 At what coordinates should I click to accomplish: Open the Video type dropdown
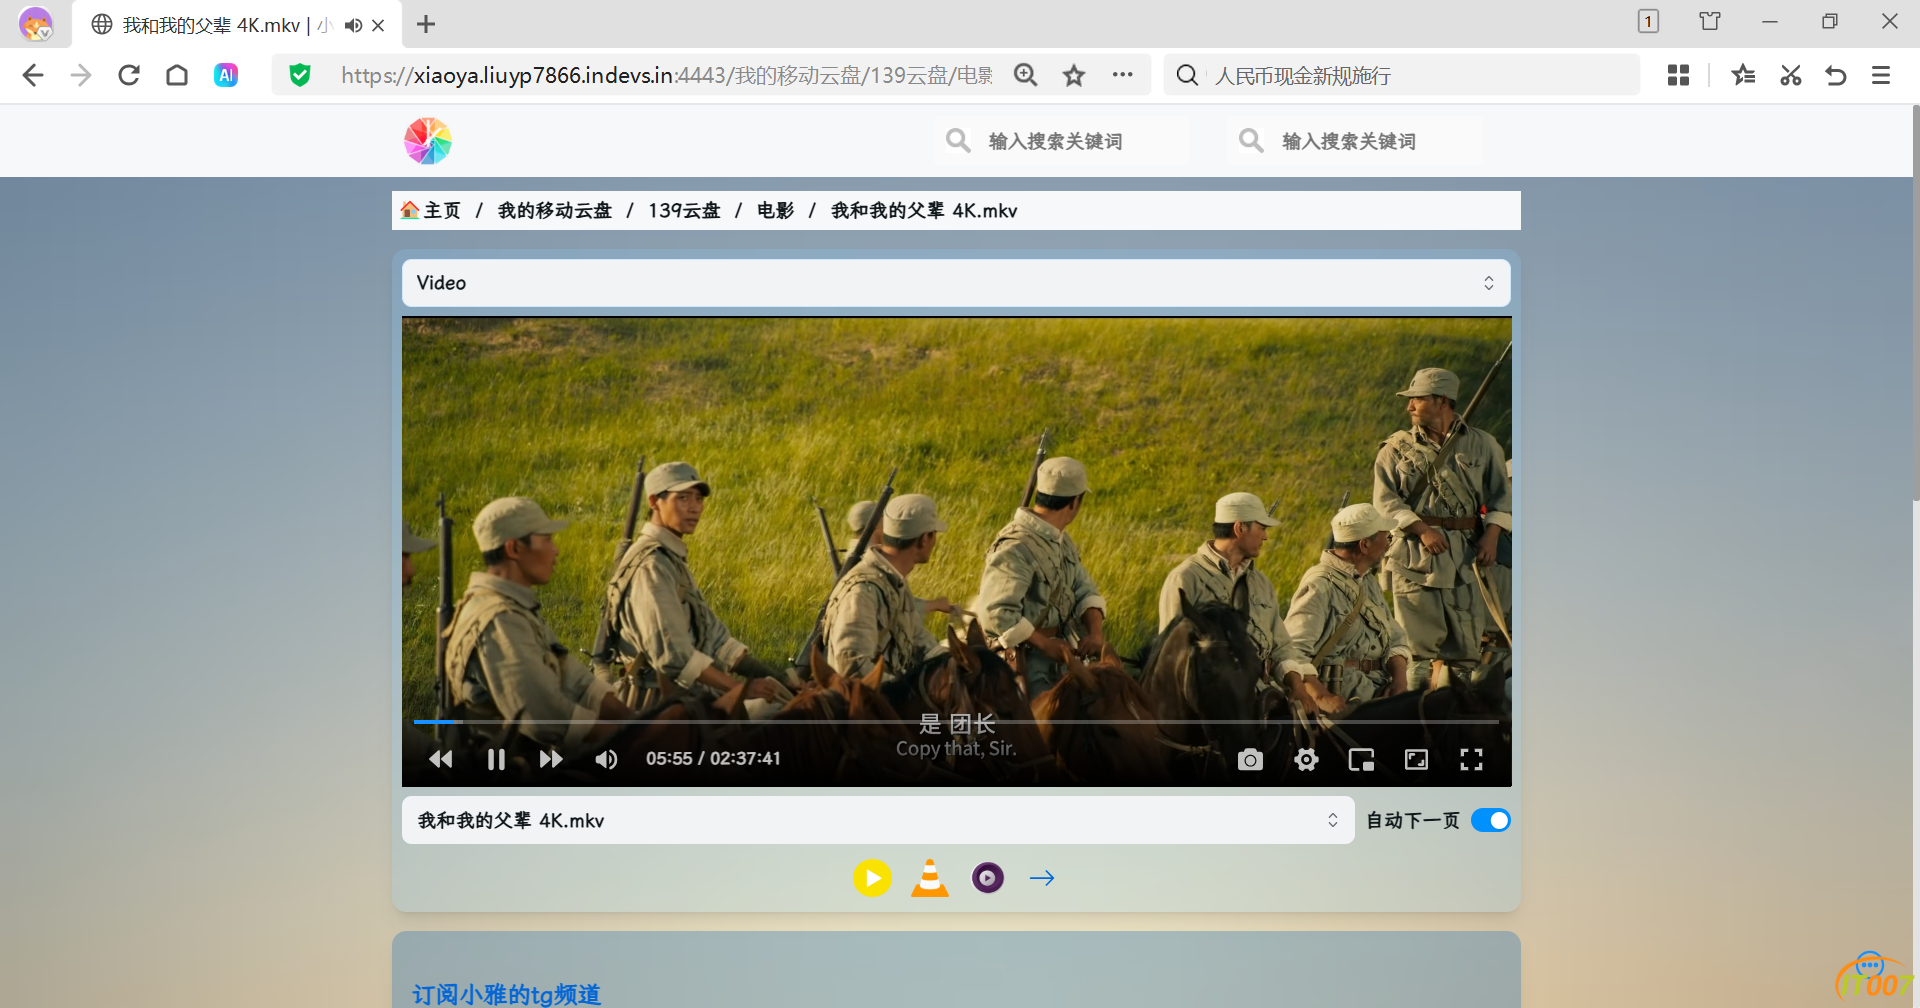point(955,283)
